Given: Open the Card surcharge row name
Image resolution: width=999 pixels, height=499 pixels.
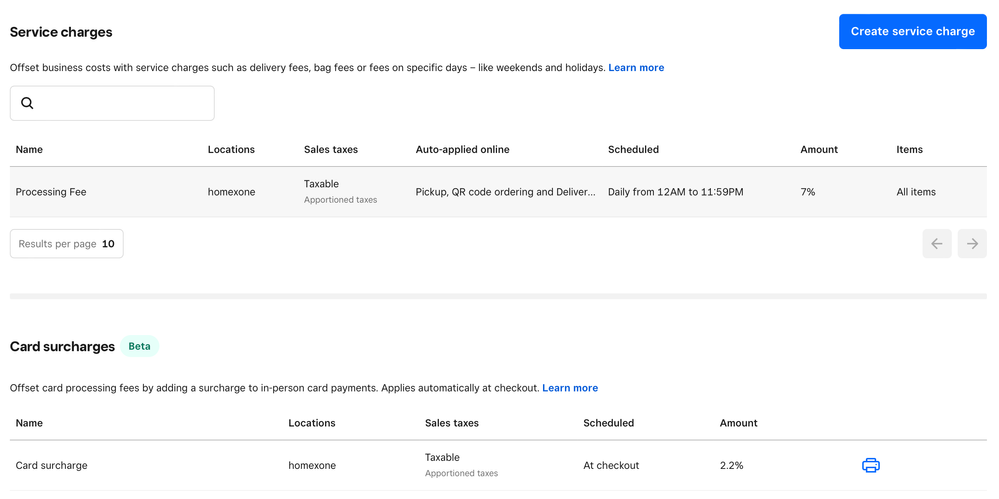Looking at the screenshot, I should (x=52, y=466).
